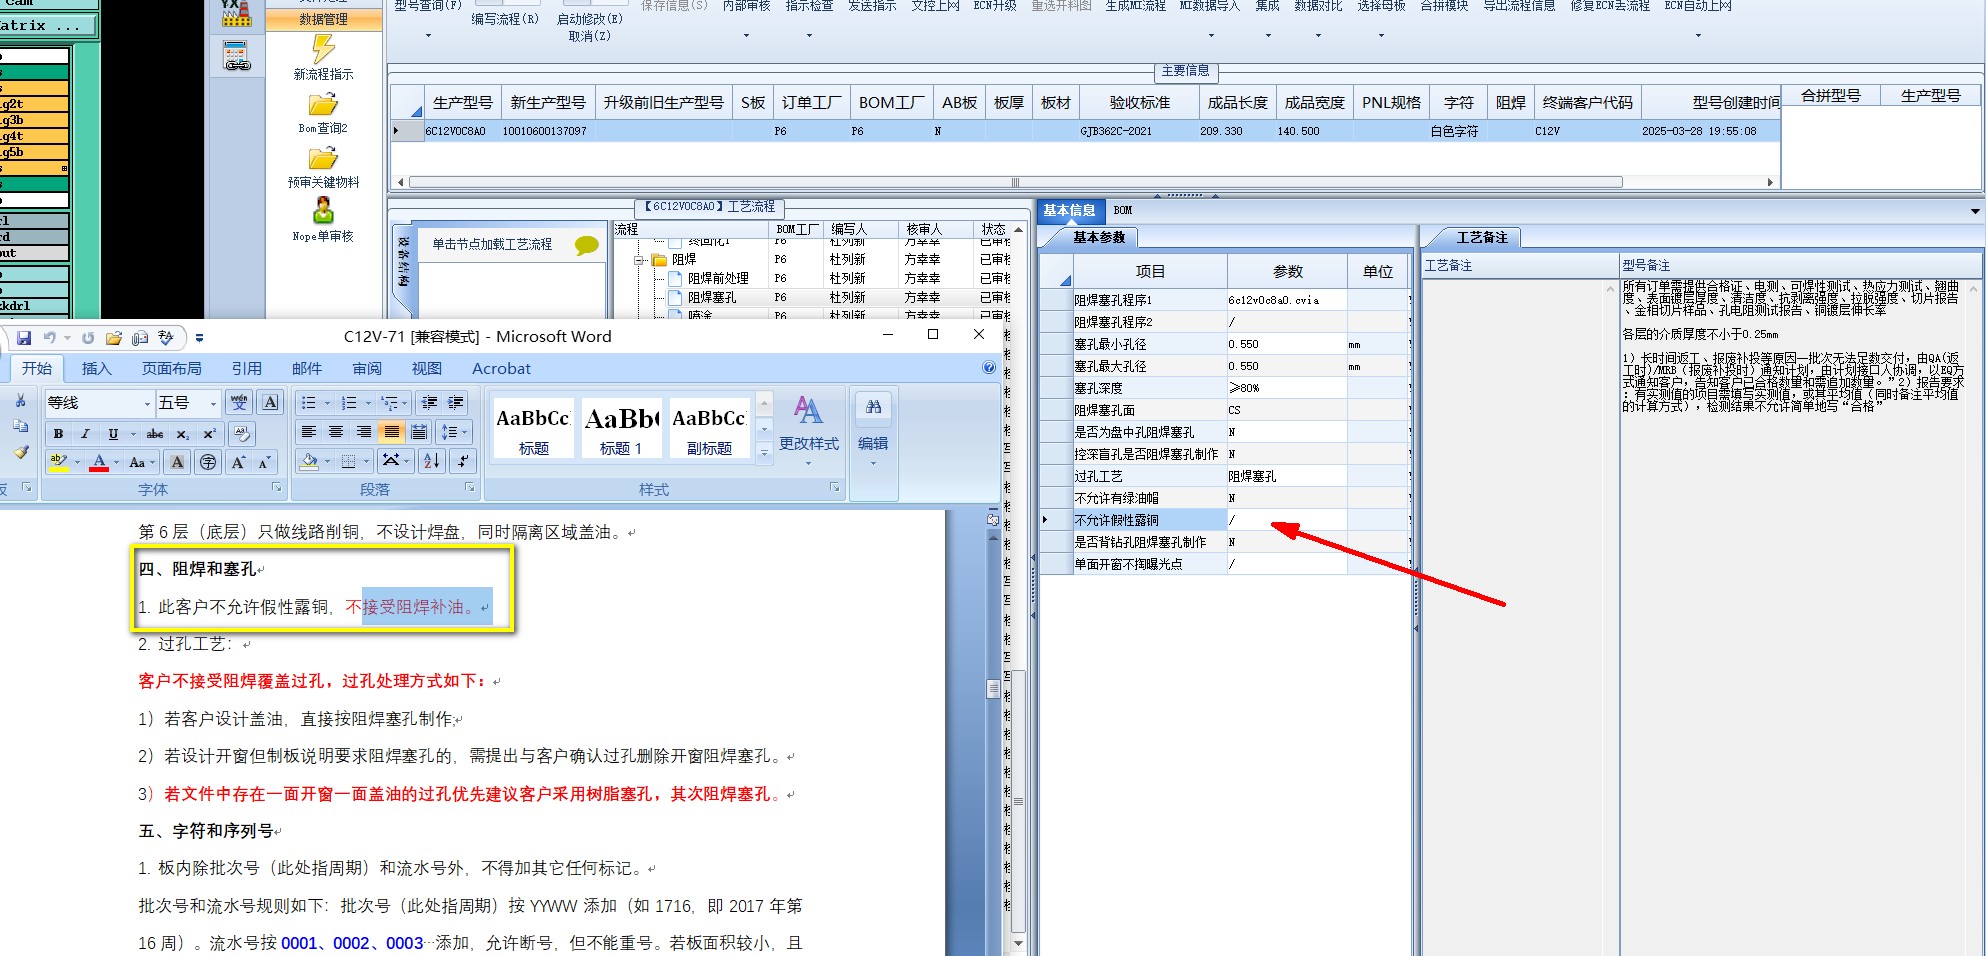
Task: Apply the 标题 1 style
Action: pos(620,428)
